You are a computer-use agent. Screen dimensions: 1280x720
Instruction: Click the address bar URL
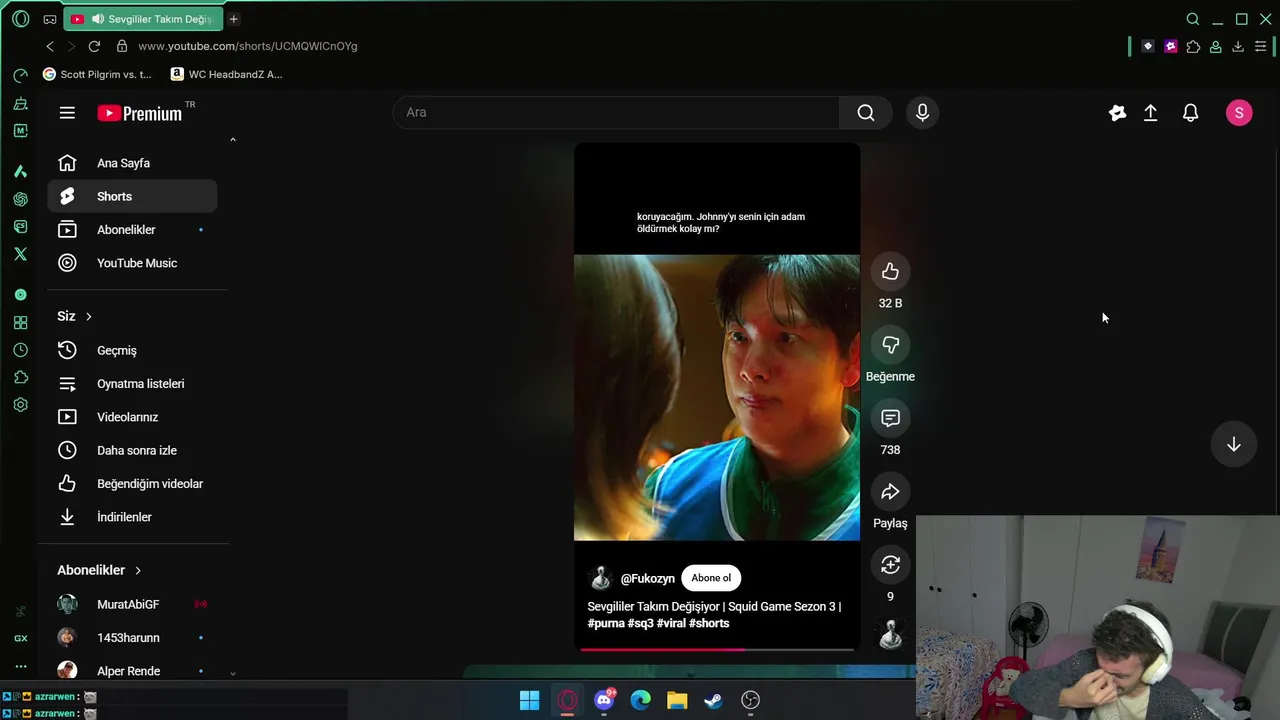[248, 46]
